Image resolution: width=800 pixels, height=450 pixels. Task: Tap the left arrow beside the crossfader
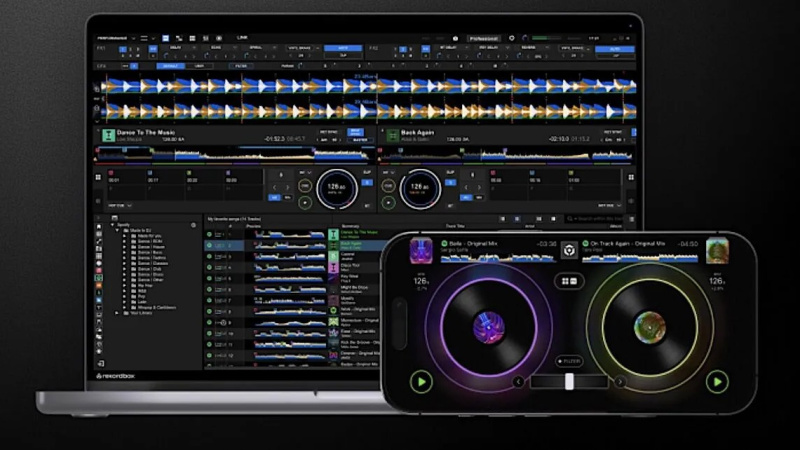coord(519,382)
